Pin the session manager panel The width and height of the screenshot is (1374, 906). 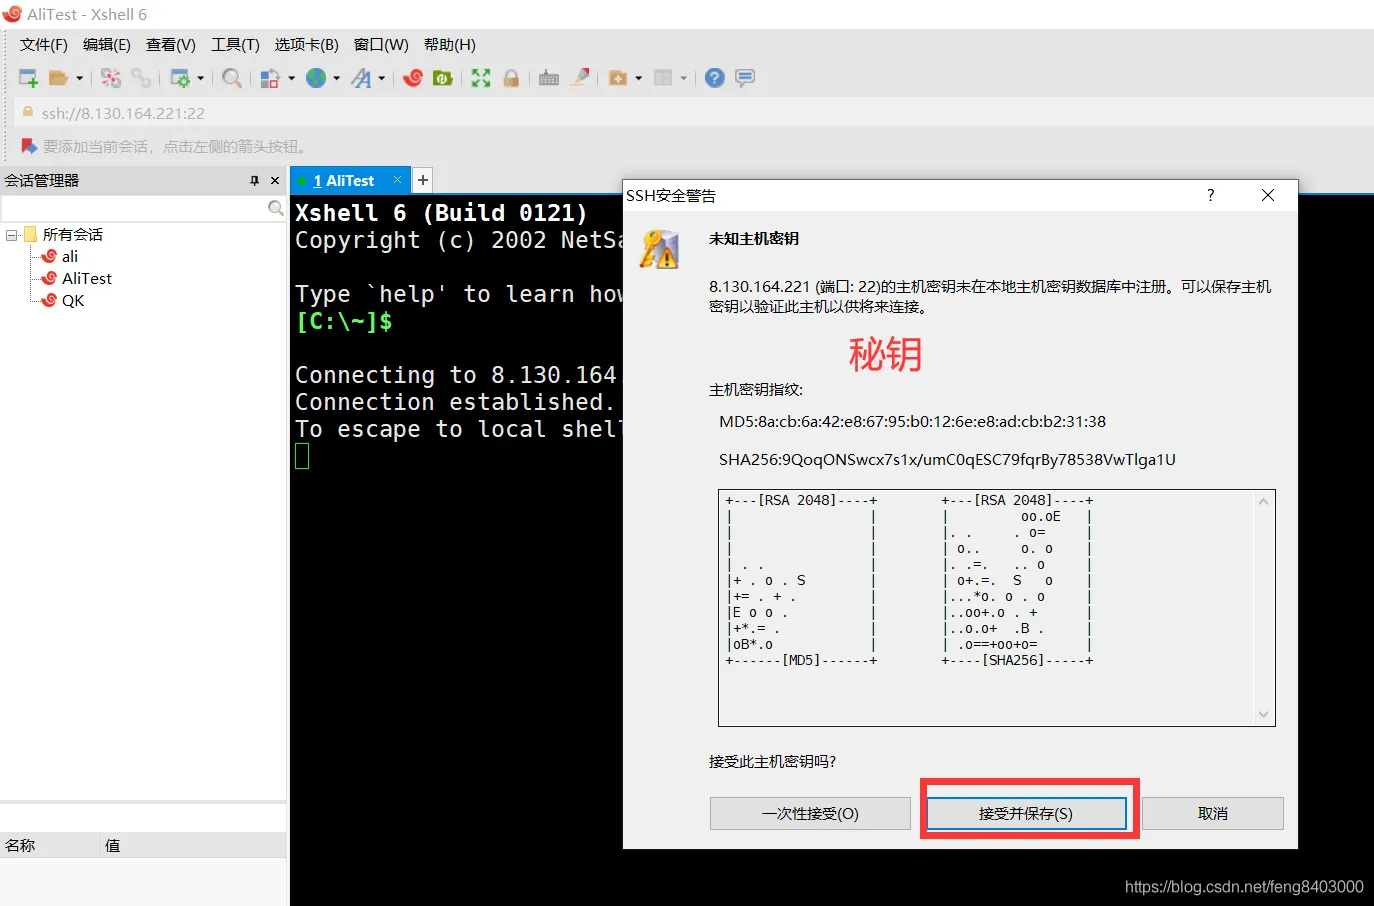pyautogui.click(x=254, y=181)
